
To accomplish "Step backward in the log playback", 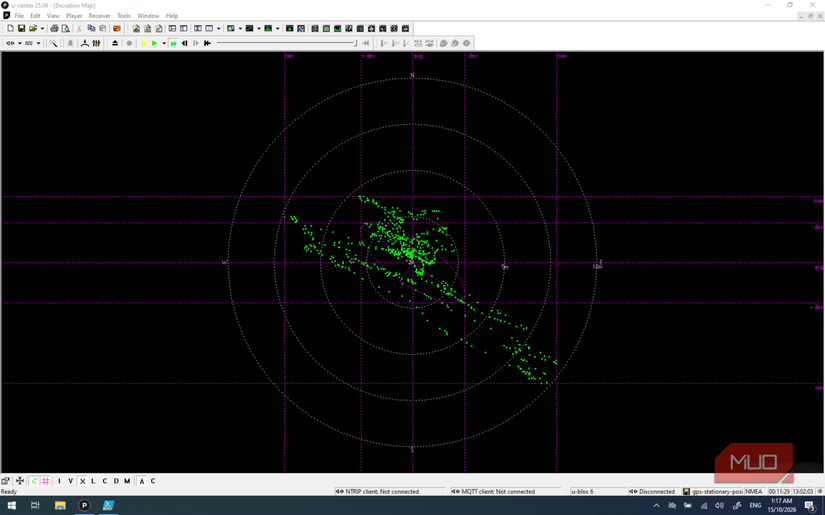I will tap(185, 43).
